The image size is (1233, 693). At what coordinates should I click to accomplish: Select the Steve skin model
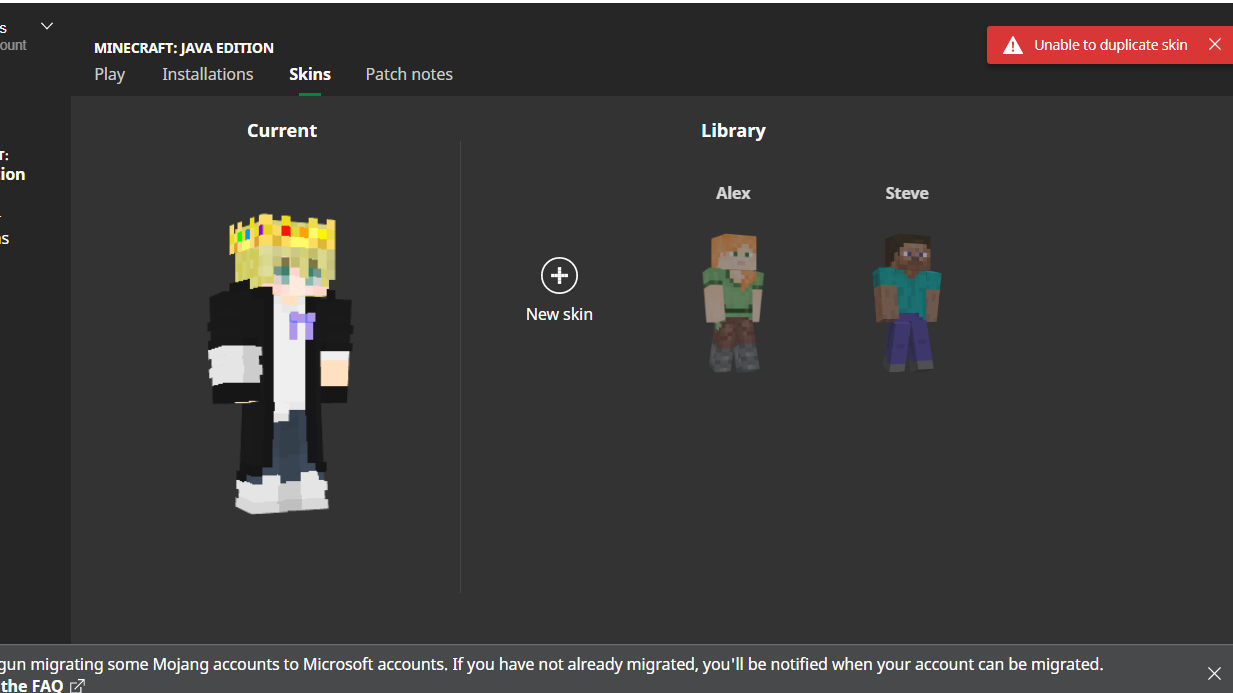point(906,301)
